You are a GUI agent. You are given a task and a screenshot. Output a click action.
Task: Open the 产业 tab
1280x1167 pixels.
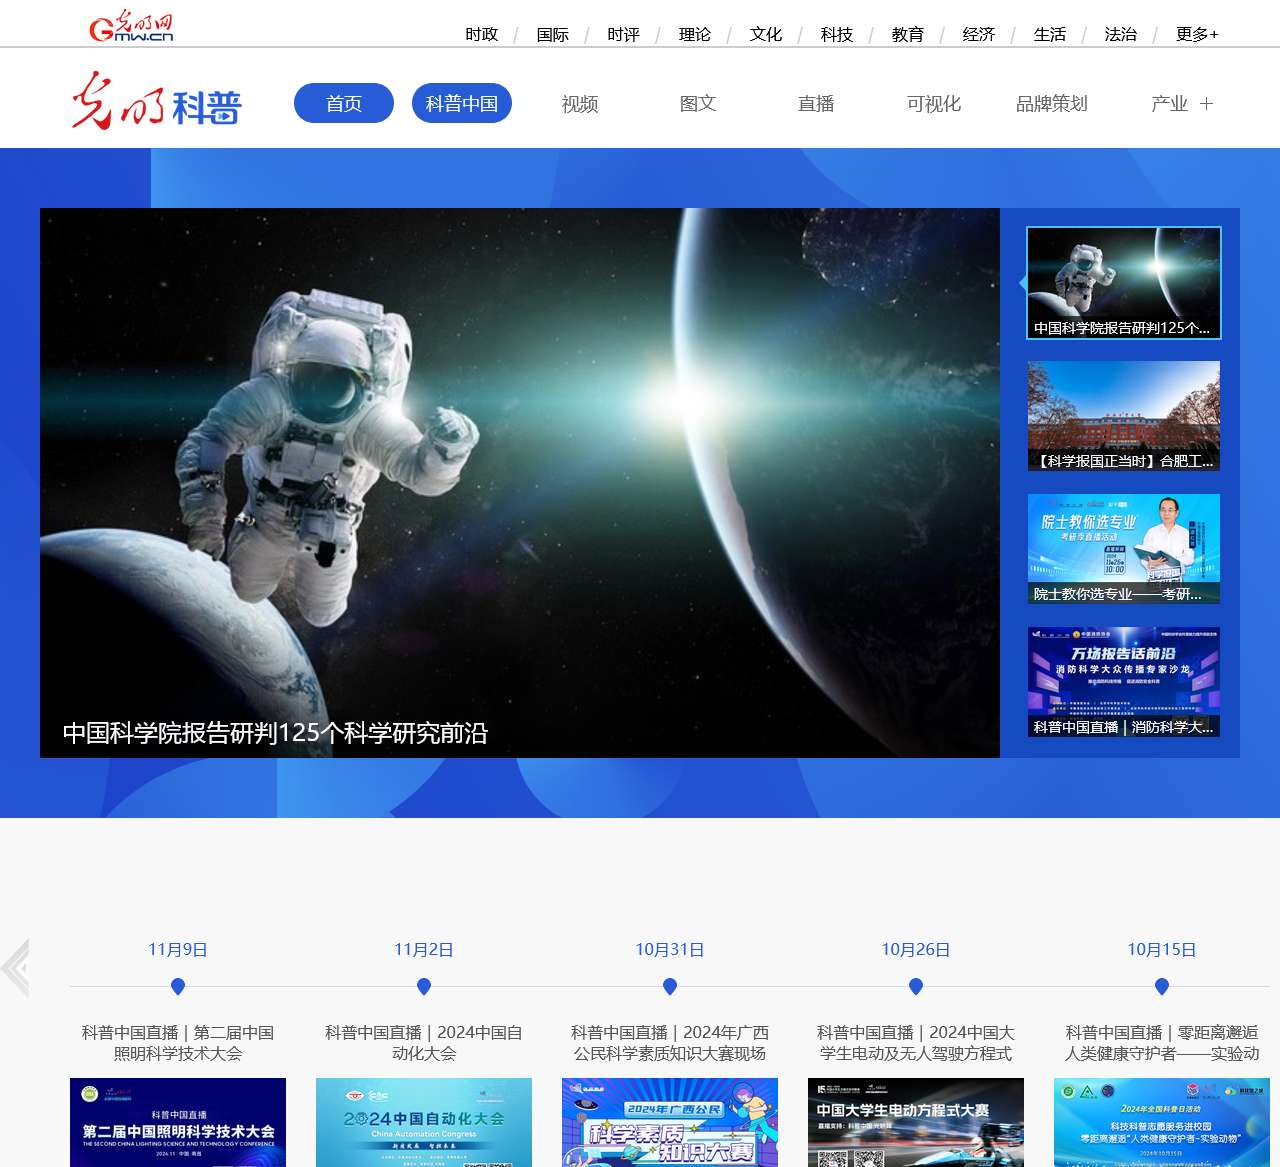point(1169,103)
